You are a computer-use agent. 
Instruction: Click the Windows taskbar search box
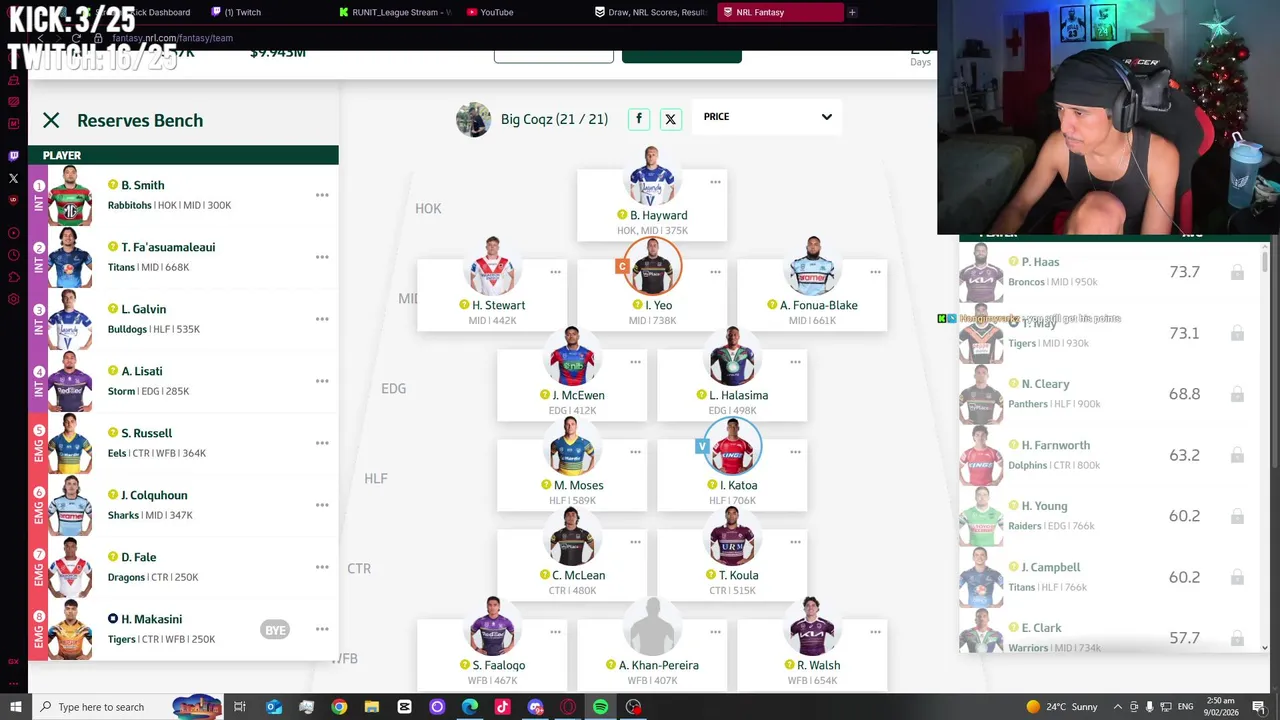tap(129, 707)
